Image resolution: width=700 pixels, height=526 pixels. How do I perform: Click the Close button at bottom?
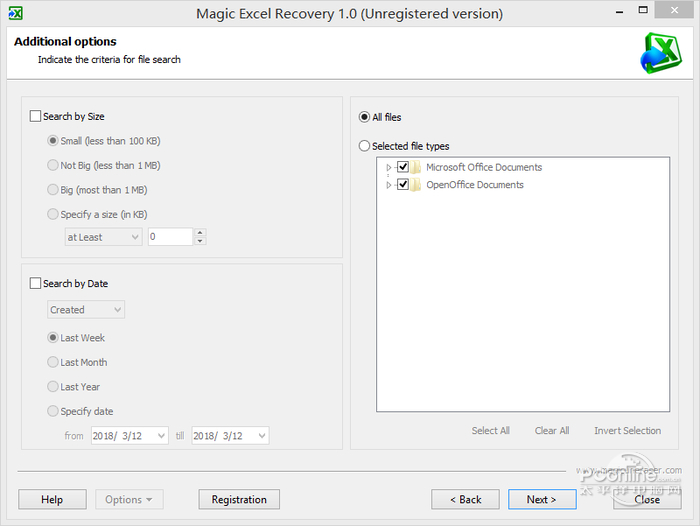click(x=647, y=499)
